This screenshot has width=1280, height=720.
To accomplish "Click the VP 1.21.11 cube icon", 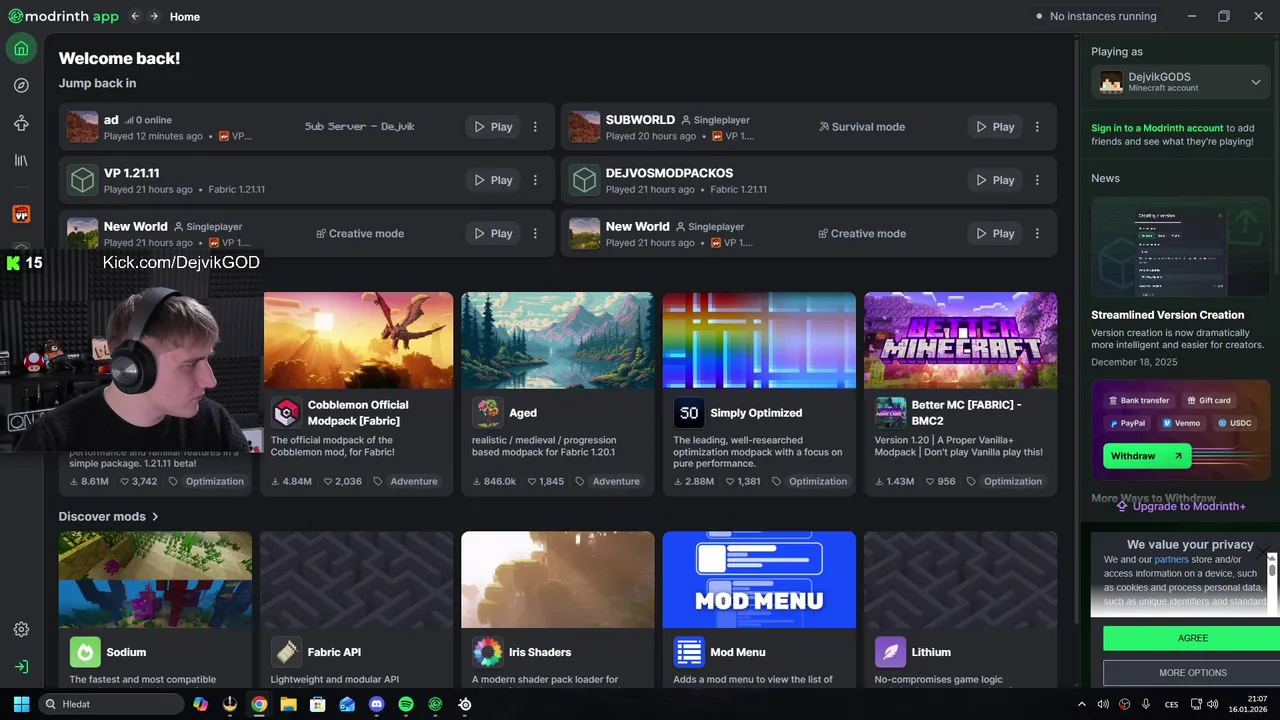I will click(82, 180).
